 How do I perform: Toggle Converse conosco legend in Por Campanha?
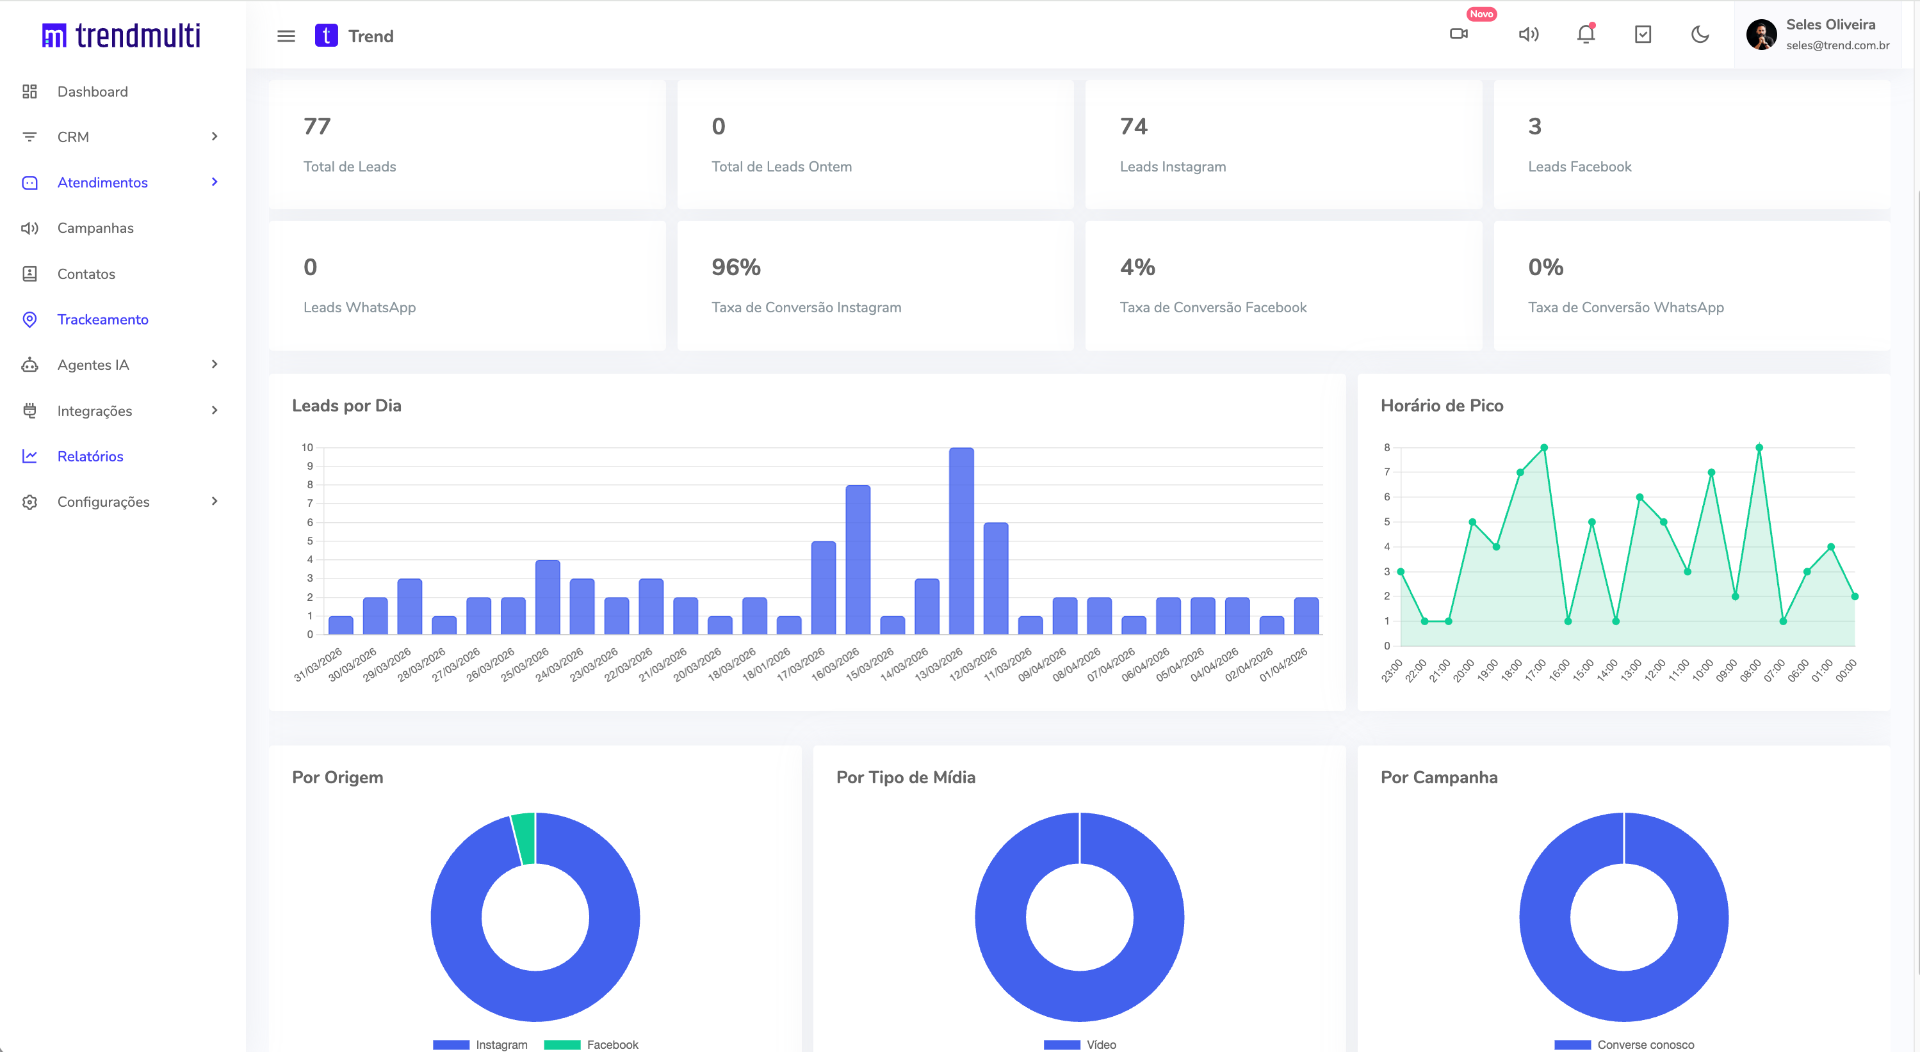click(x=1624, y=1044)
